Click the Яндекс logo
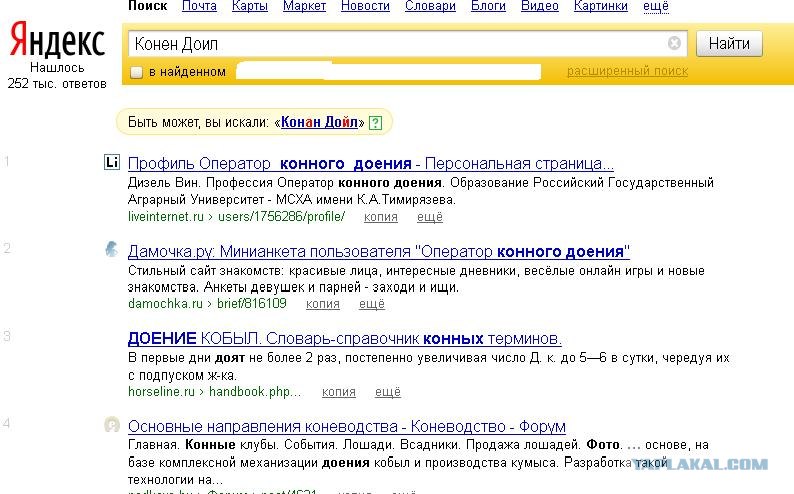Image resolution: width=794 pixels, height=494 pixels. click(57, 39)
